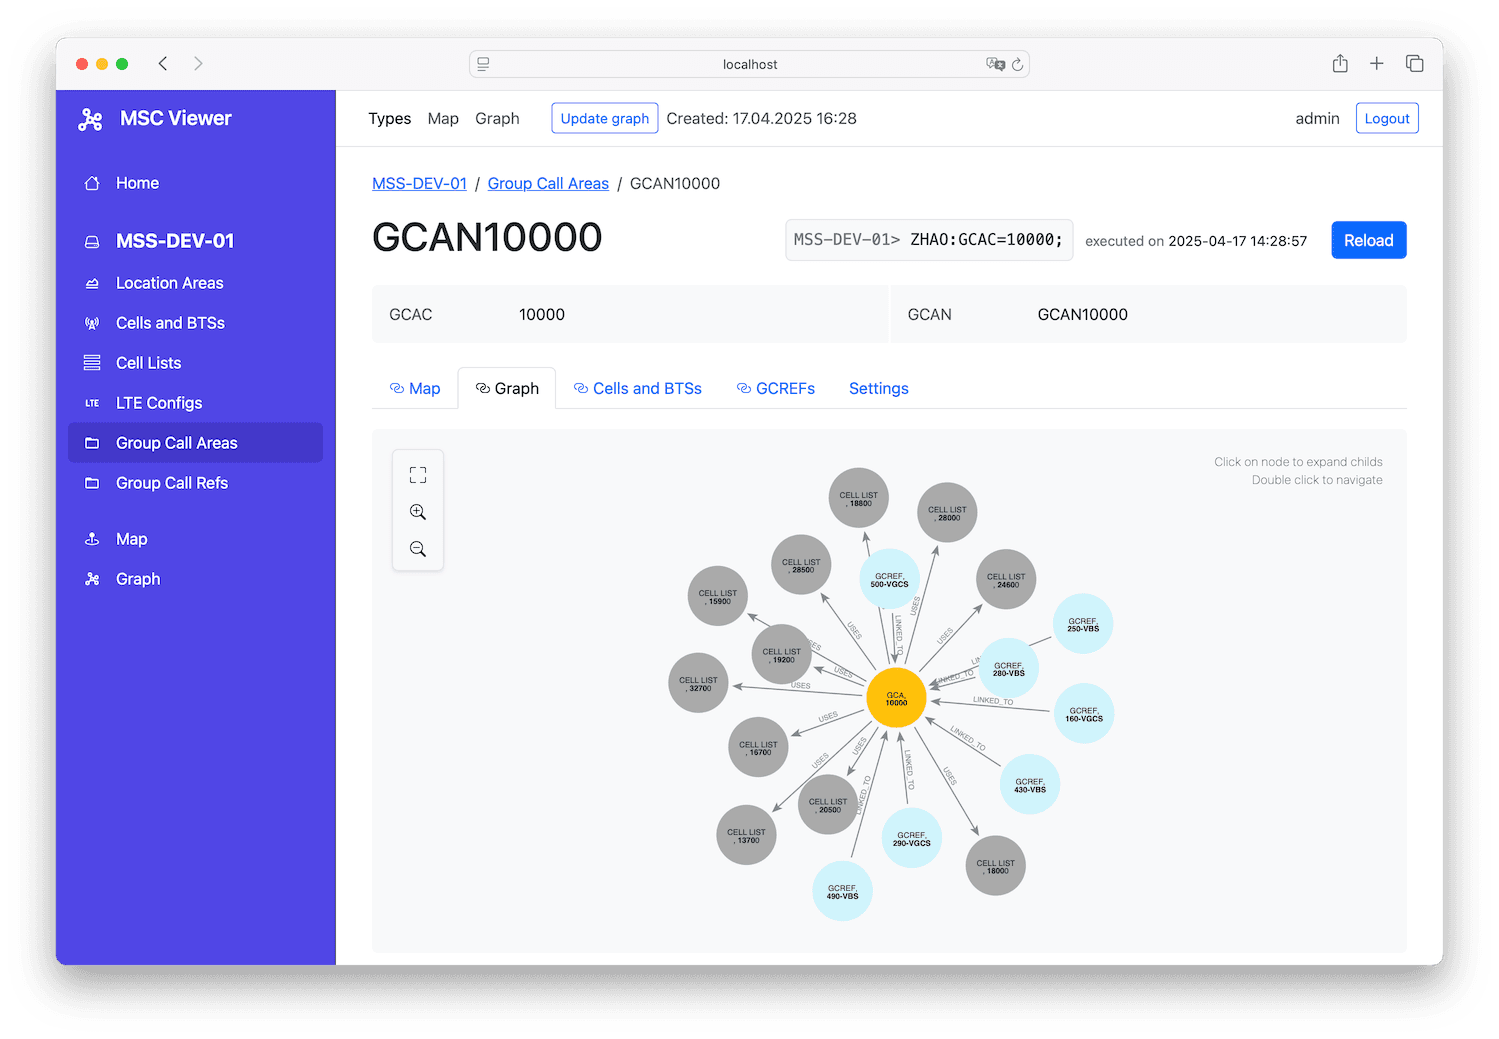Click the CELL LIST 18800 node

859,498
